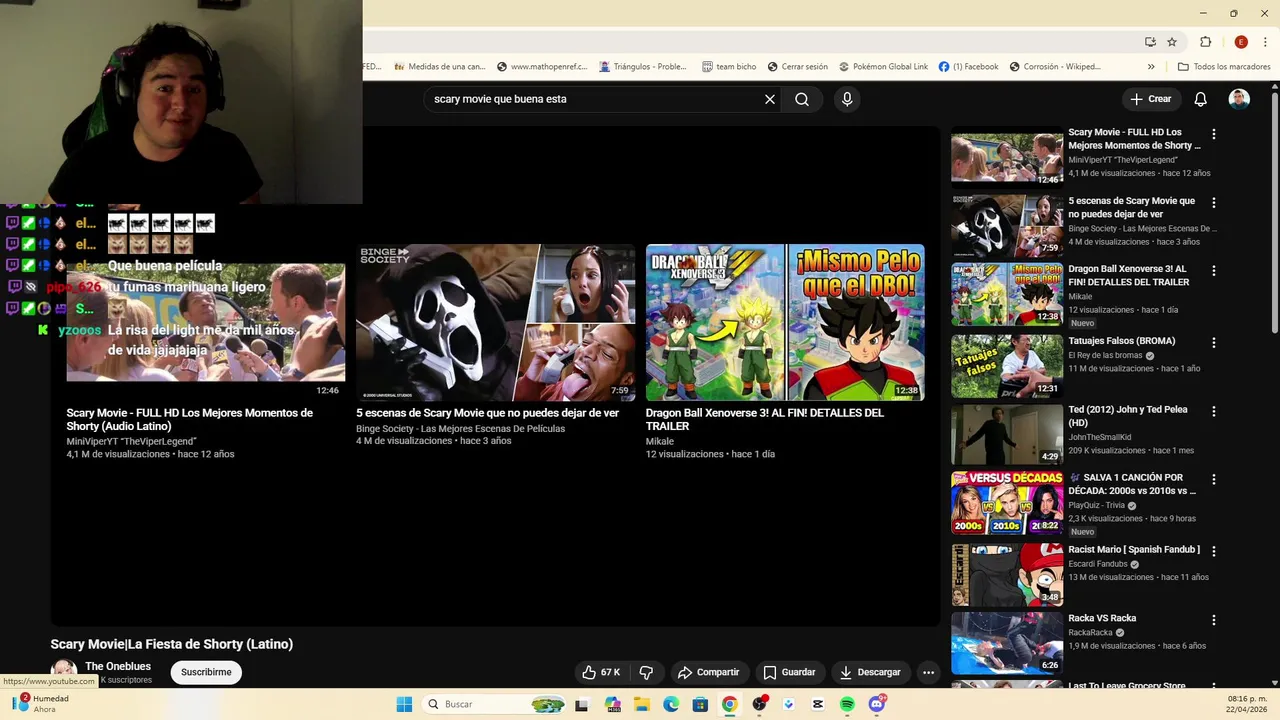Open taskbar clock and date
Viewport: 1280px width, 720px height.
tap(1247, 704)
